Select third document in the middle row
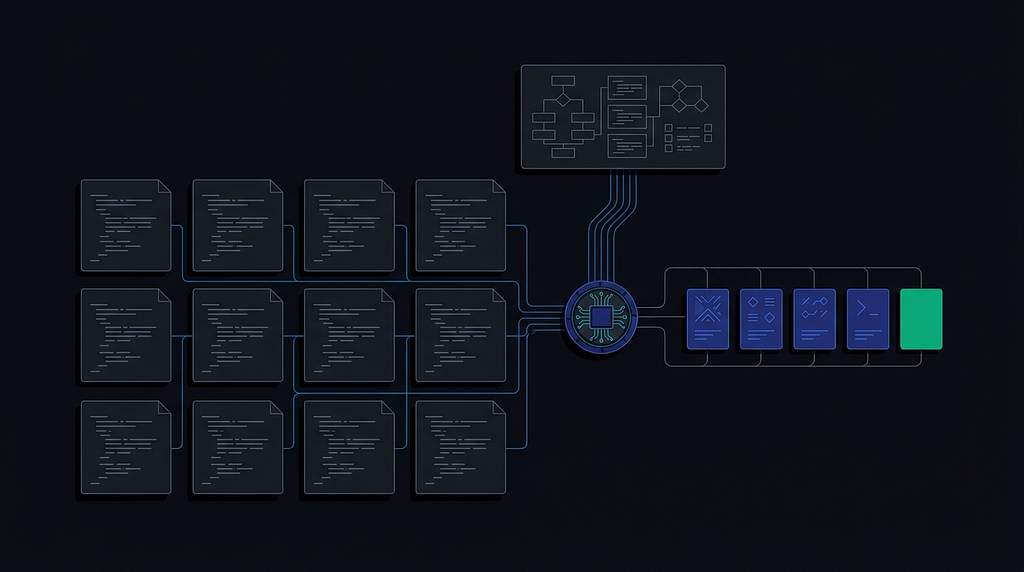The width and height of the screenshot is (1024, 572). (x=349, y=336)
